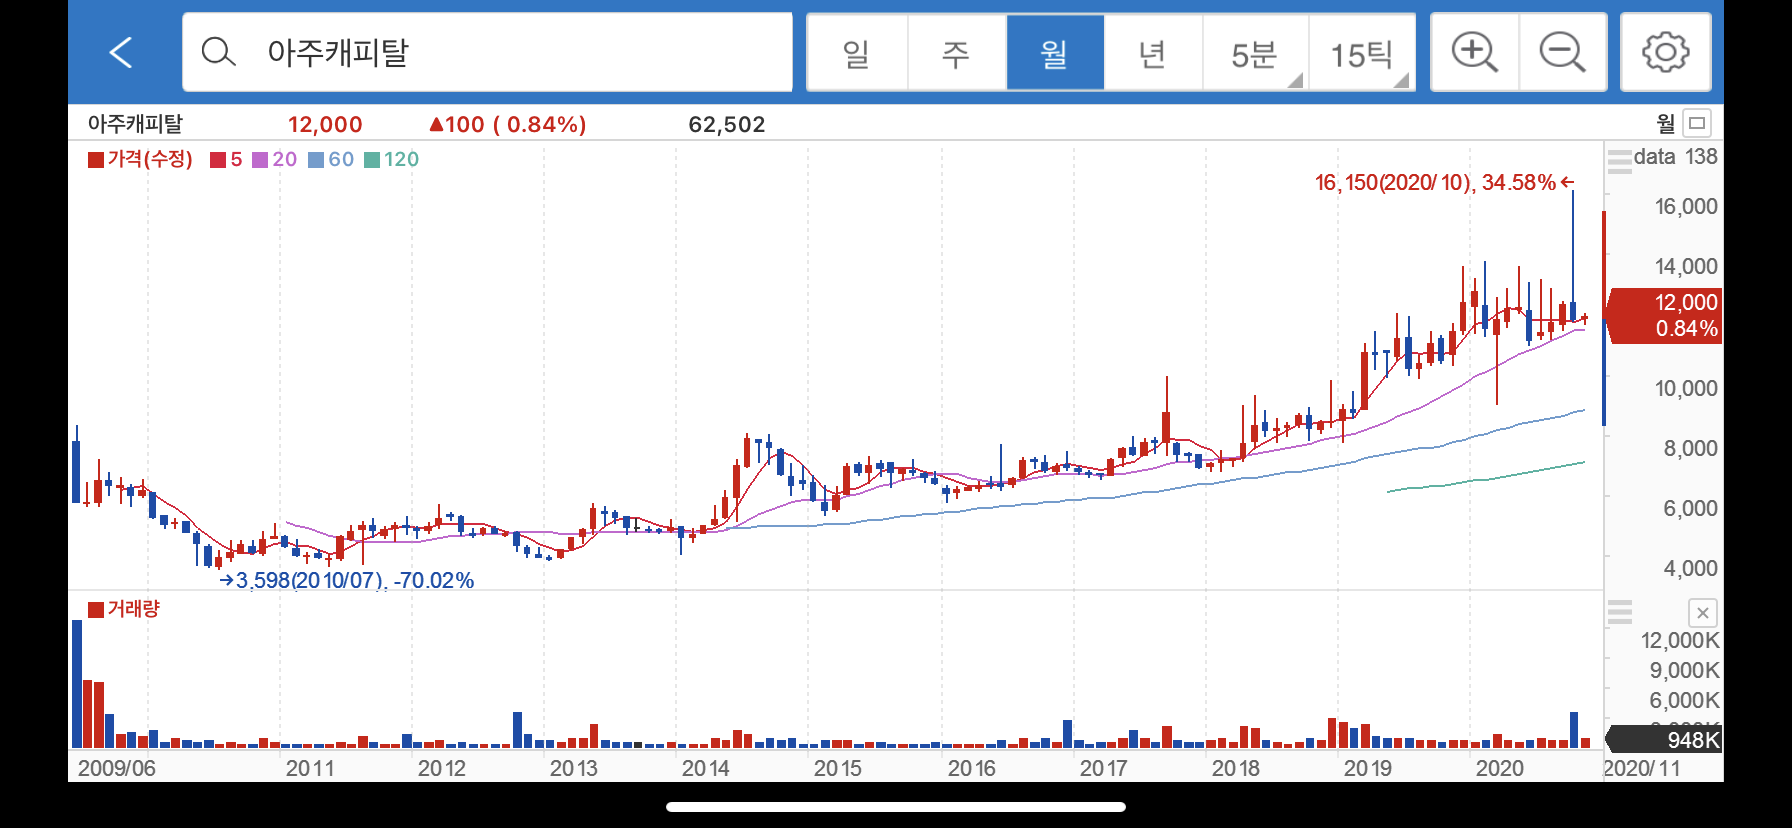Select change ▲100 (0.84%) text

(507, 124)
